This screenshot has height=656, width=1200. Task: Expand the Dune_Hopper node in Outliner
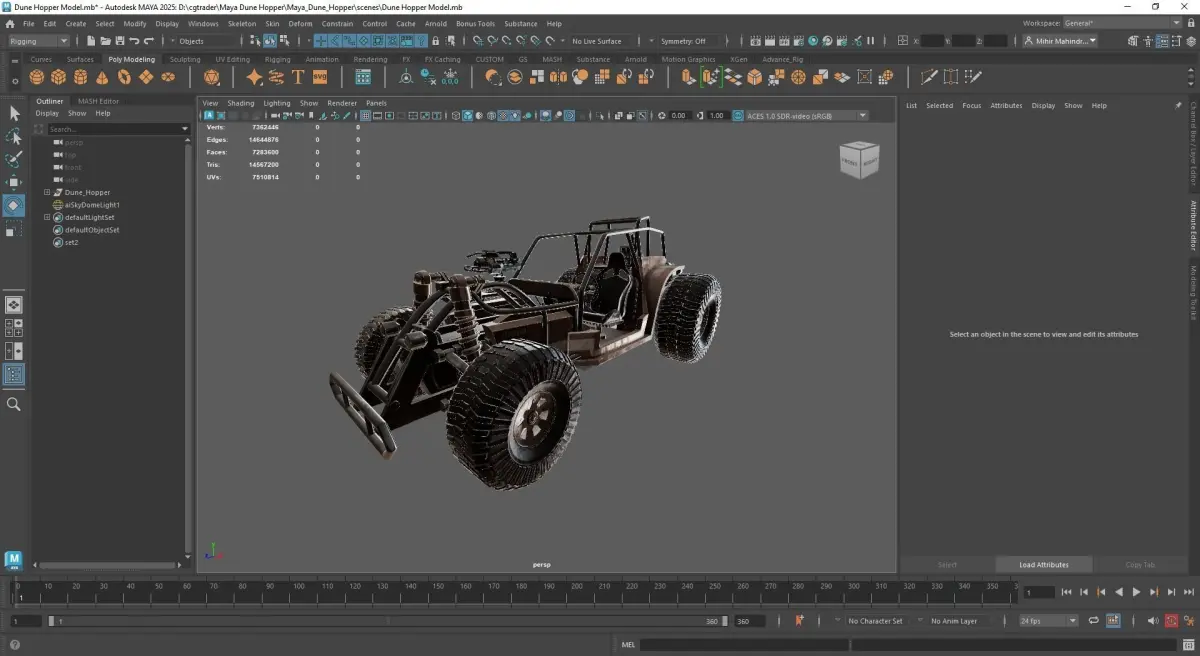[x=47, y=192]
